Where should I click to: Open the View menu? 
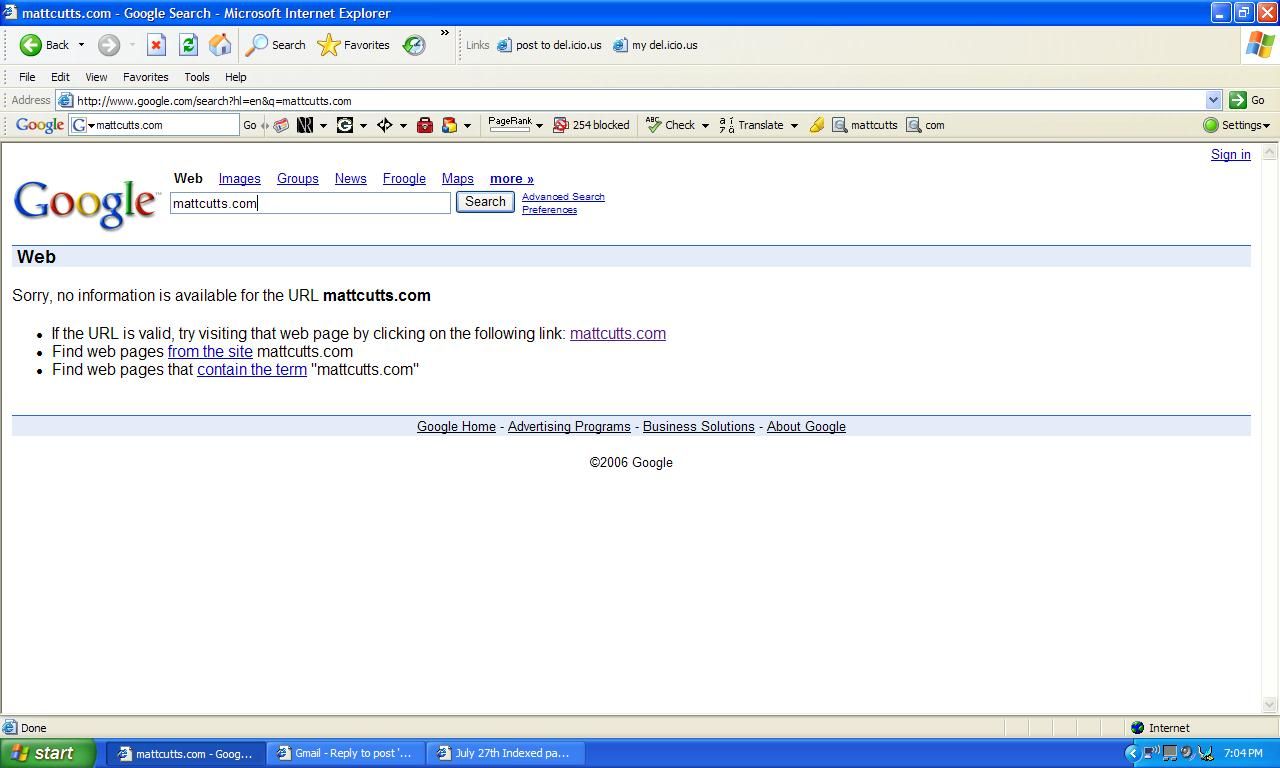click(x=96, y=77)
